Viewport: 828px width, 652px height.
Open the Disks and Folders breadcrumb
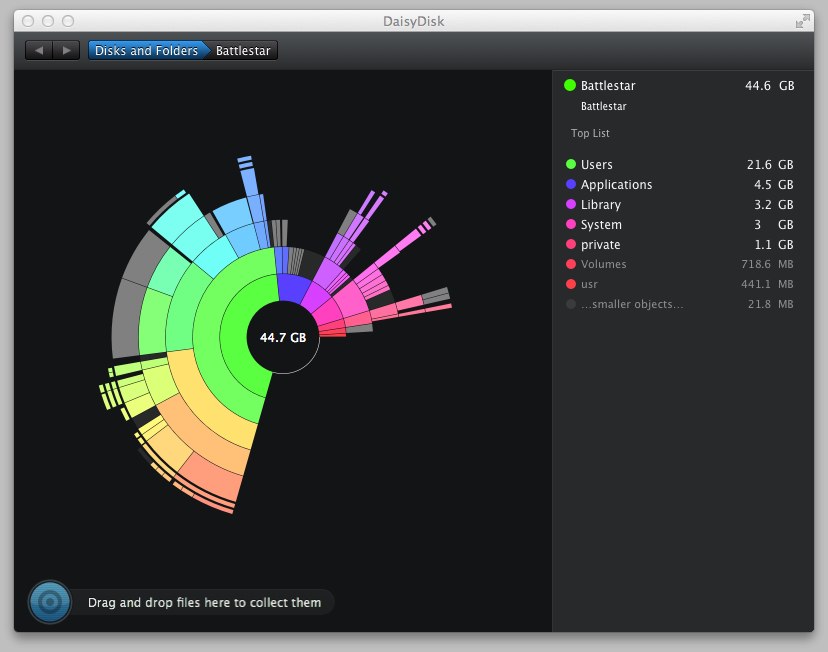146,50
